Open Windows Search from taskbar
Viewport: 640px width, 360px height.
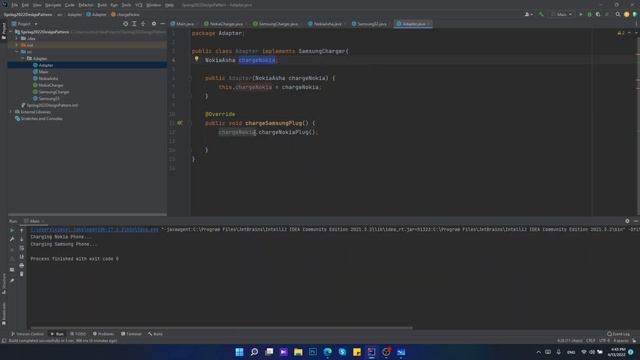coord(254,352)
